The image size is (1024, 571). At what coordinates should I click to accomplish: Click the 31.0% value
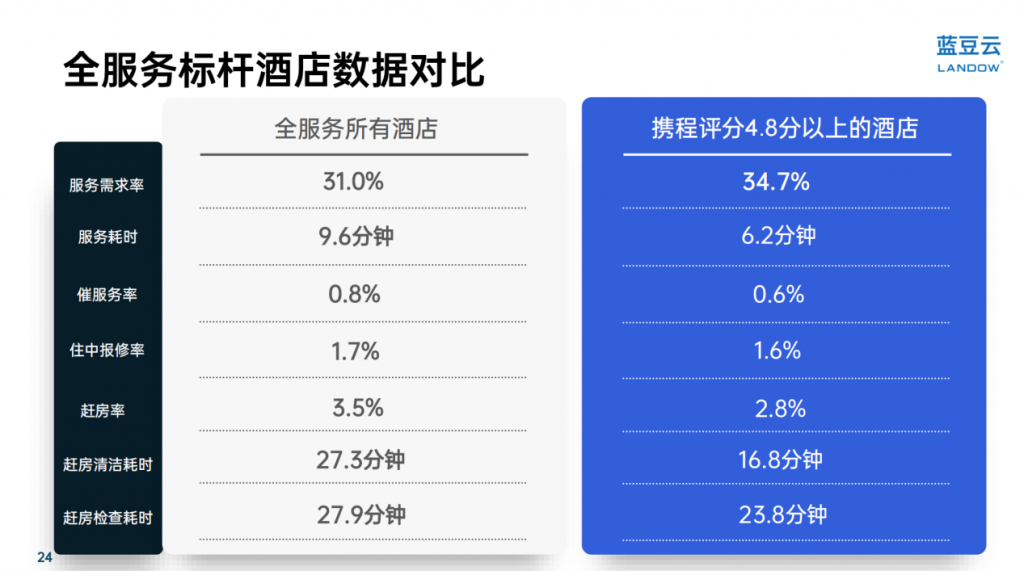[353, 181]
